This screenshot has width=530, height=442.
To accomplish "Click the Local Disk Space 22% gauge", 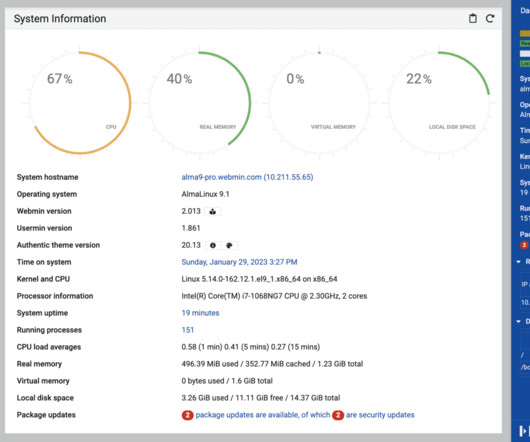I will point(439,103).
